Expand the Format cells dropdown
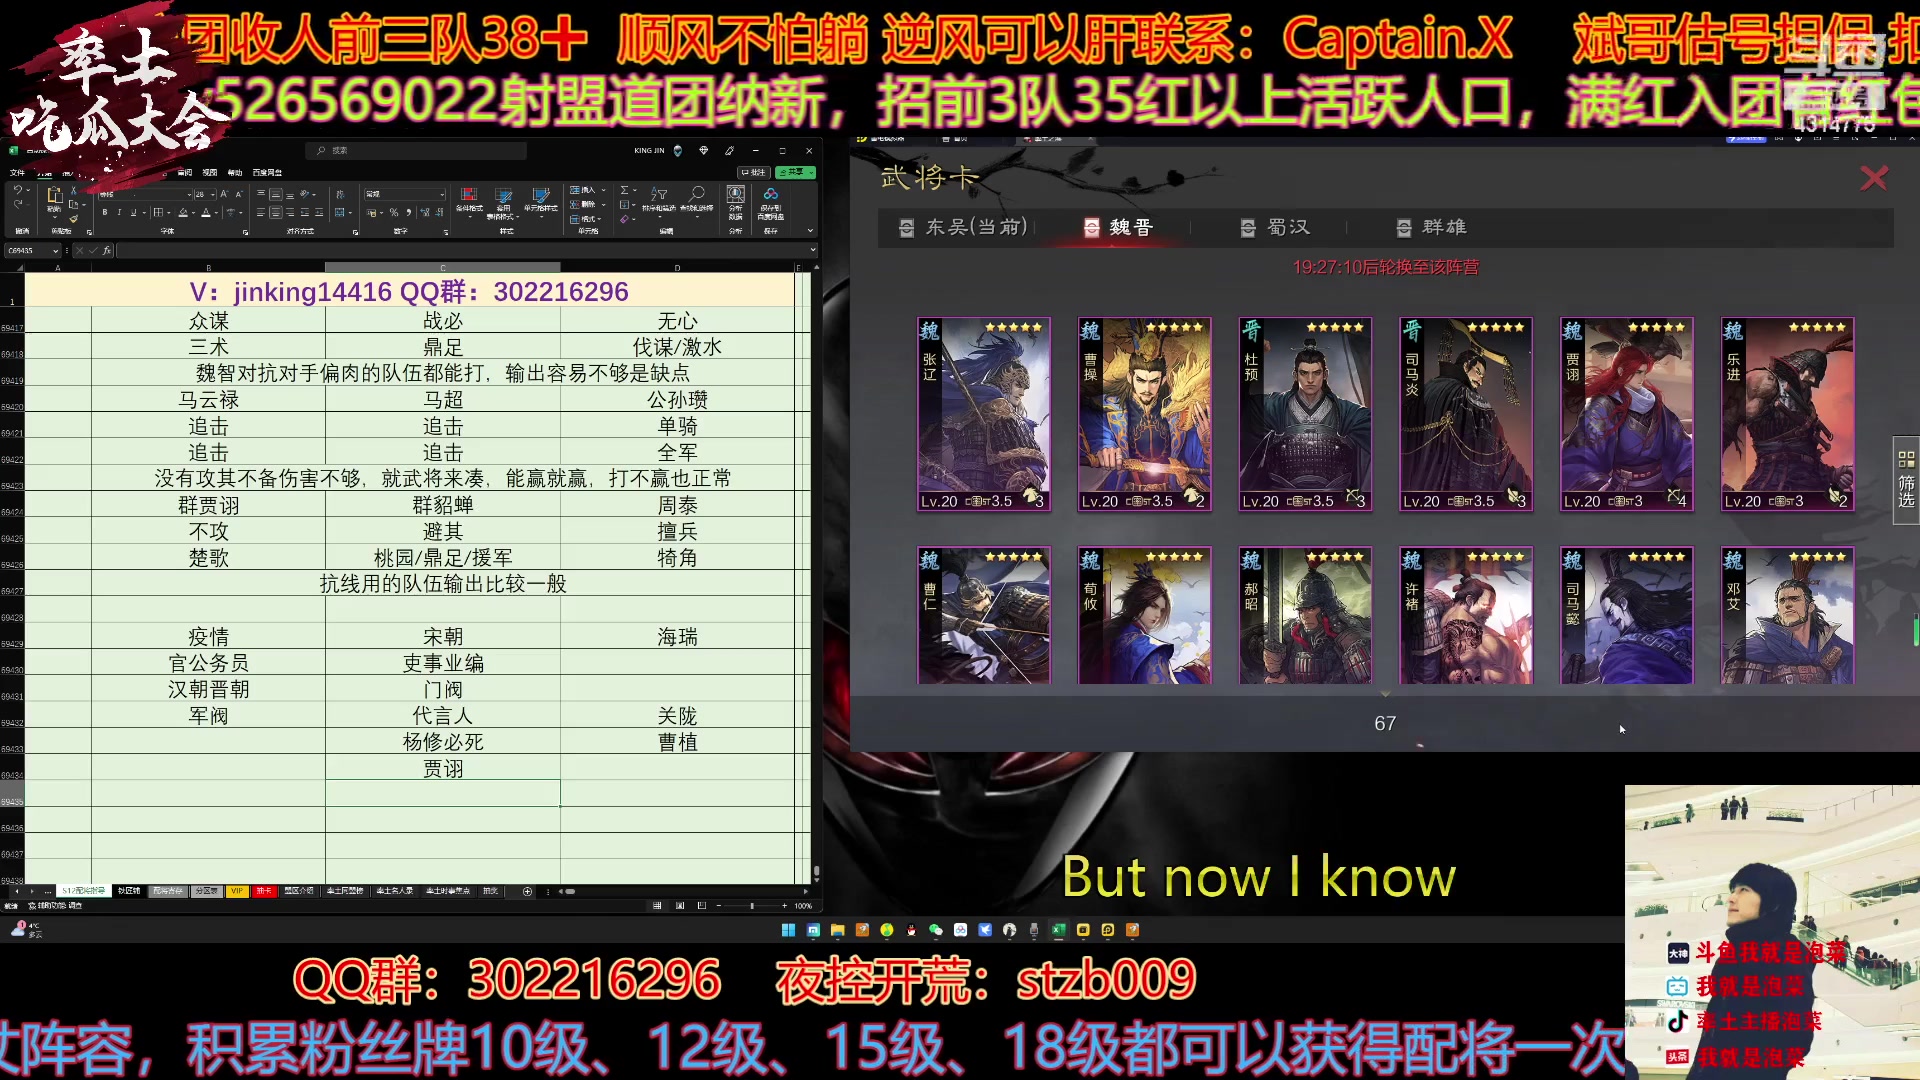This screenshot has height=1080, width=1920. coord(600,219)
